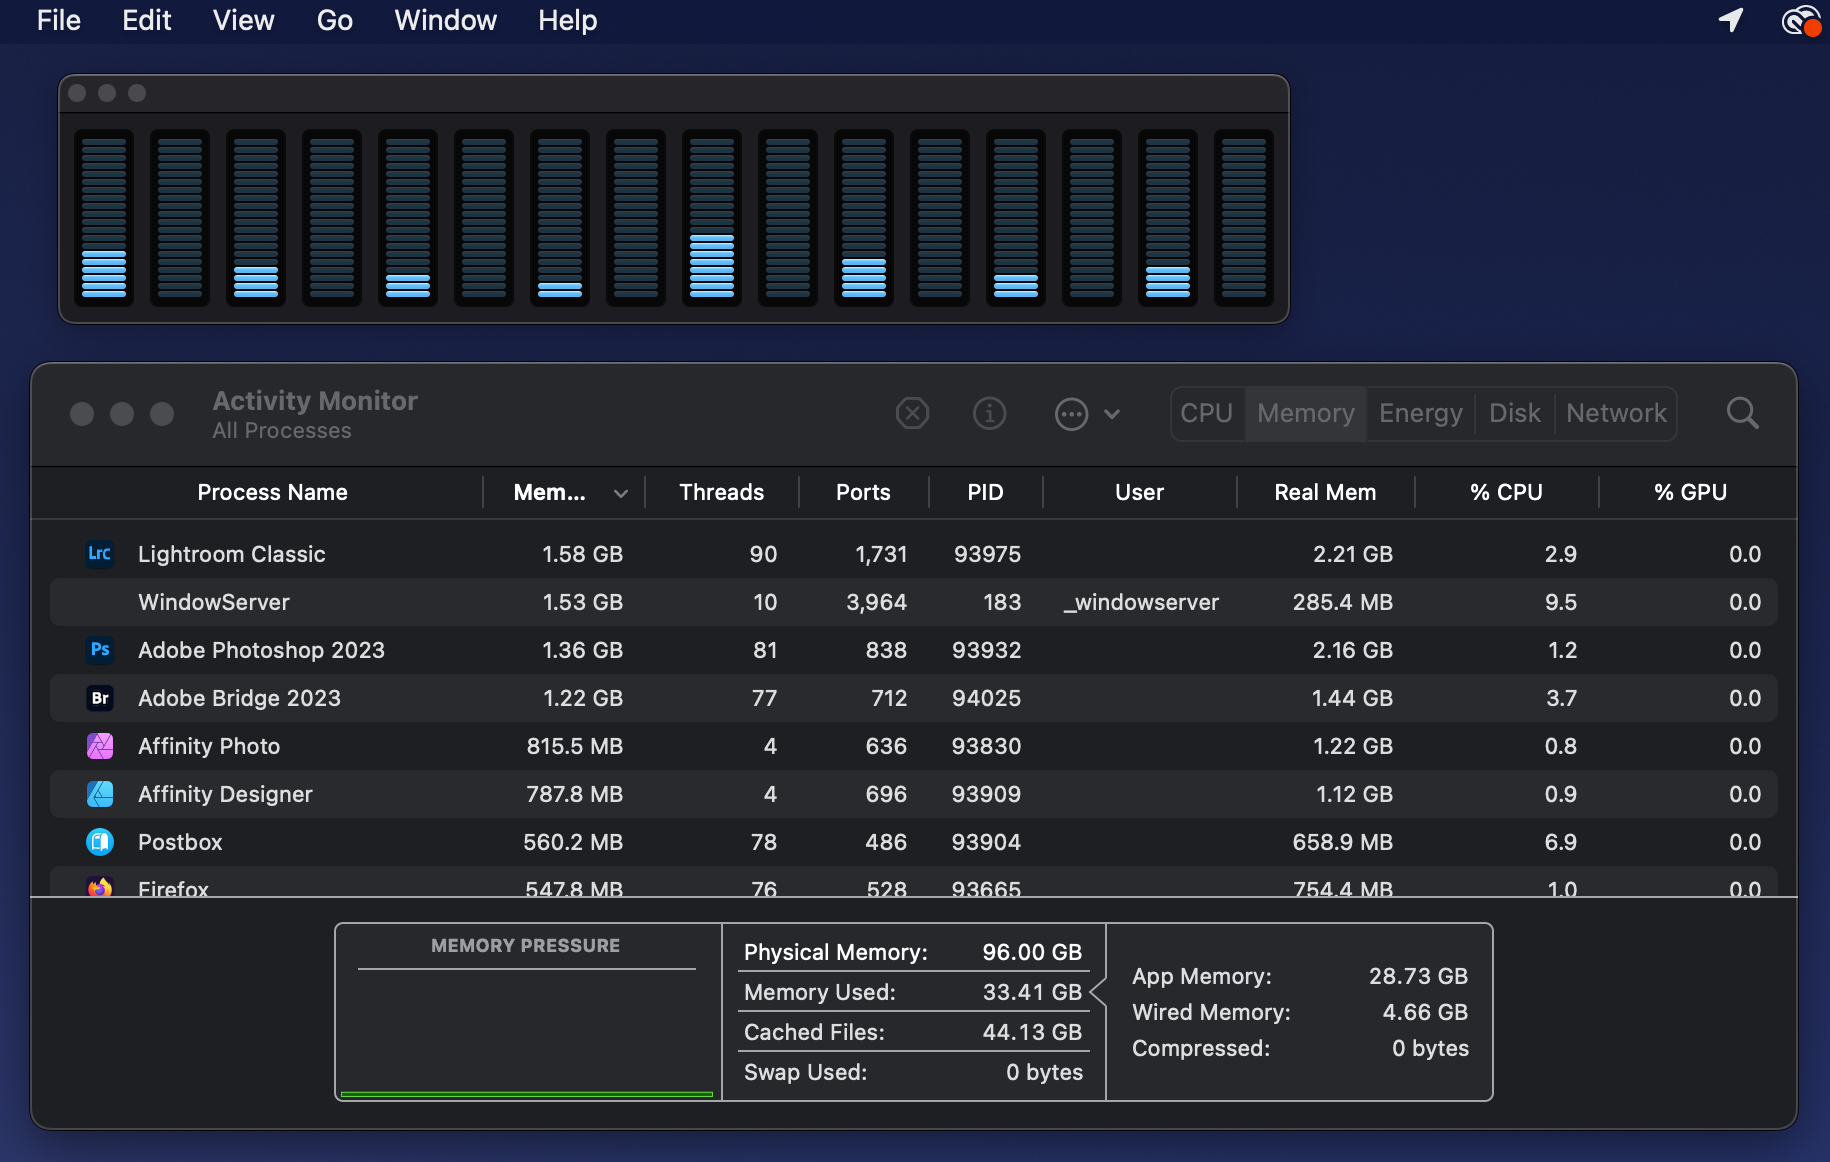Select the Lightroom Classic process row
This screenshot has width=1830, height=1162.
click(x=914, y=554)
